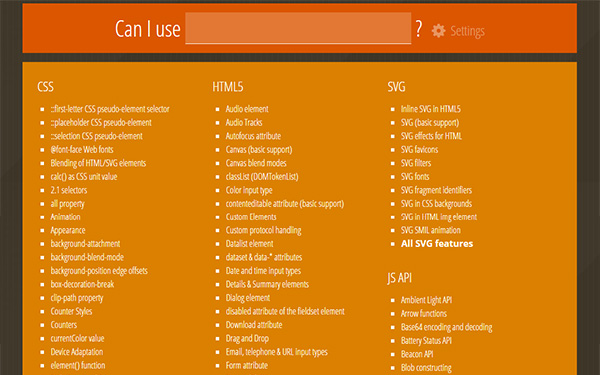
Task: Open SVG (basic support) link
Action: 430,122
